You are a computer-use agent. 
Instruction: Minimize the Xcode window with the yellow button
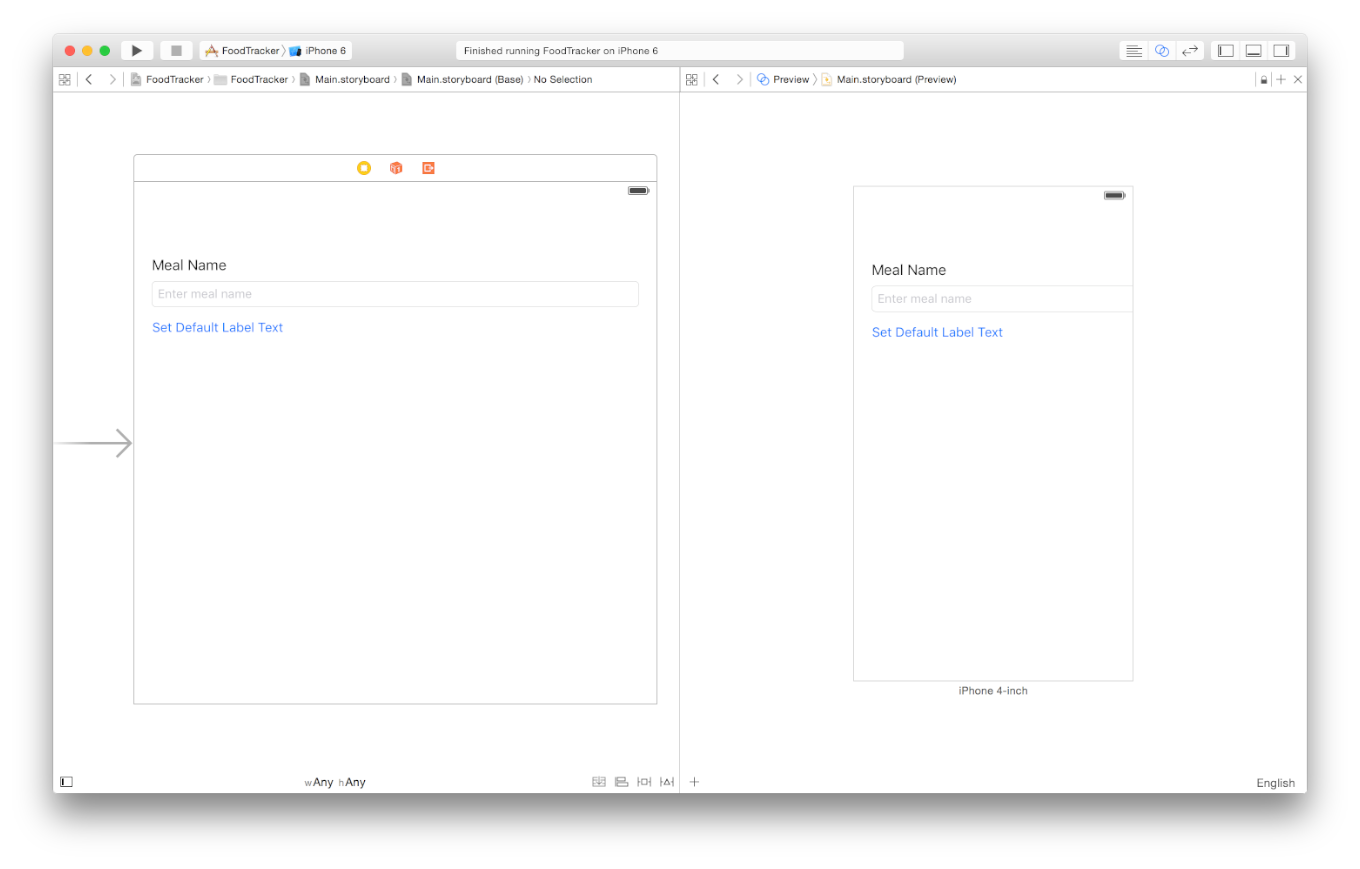[x=87, y=50]
